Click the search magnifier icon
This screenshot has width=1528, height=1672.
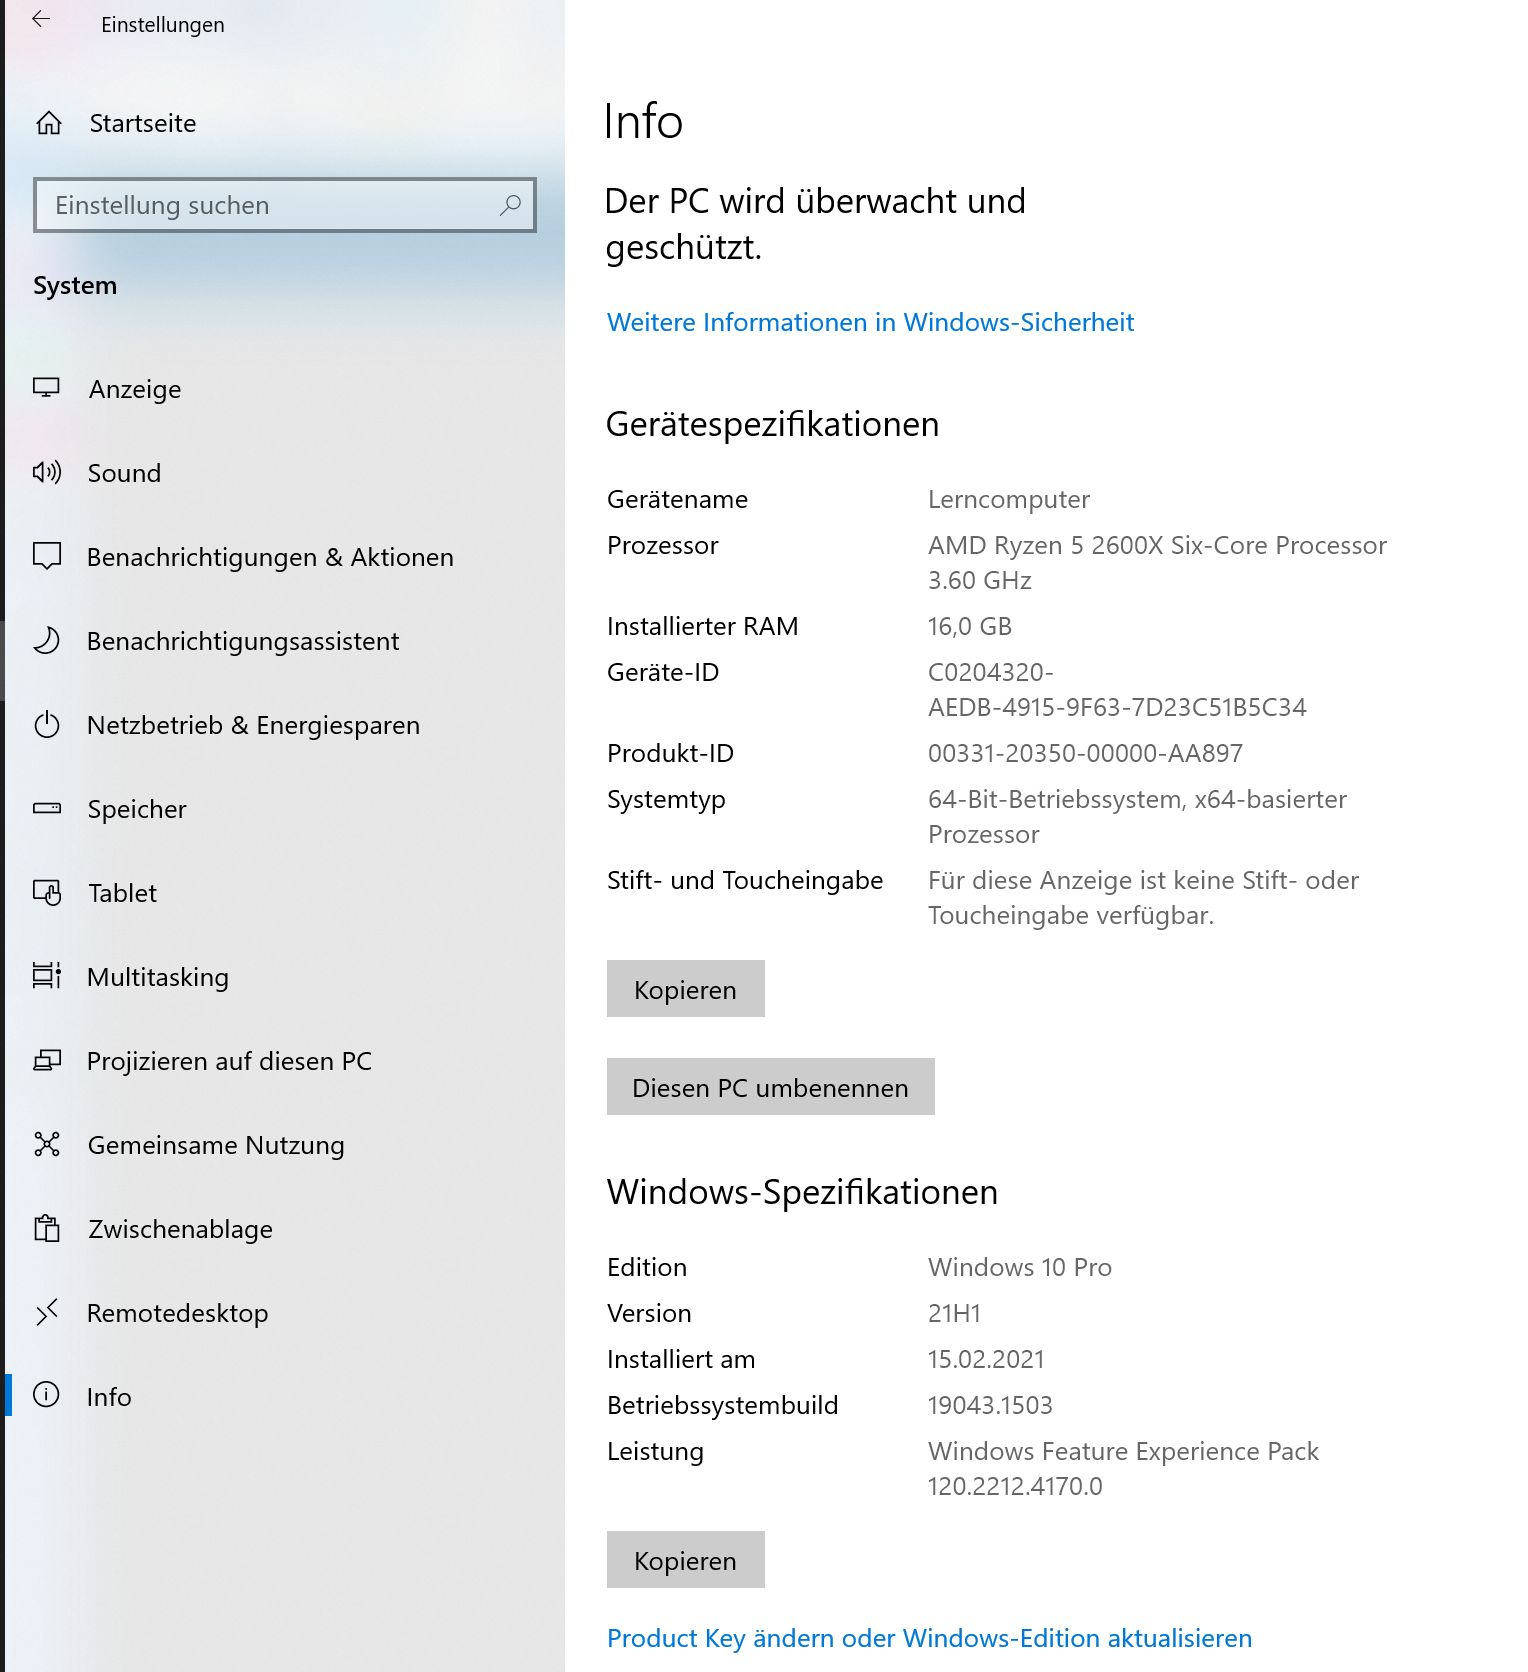510,205
